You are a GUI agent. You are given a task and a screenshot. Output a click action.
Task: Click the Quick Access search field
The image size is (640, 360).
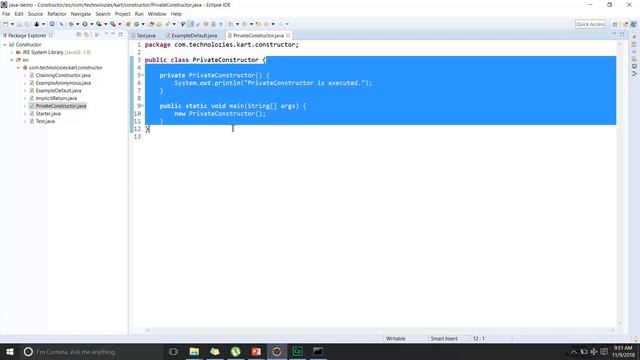pyautogui.click(x=590, y=24)
